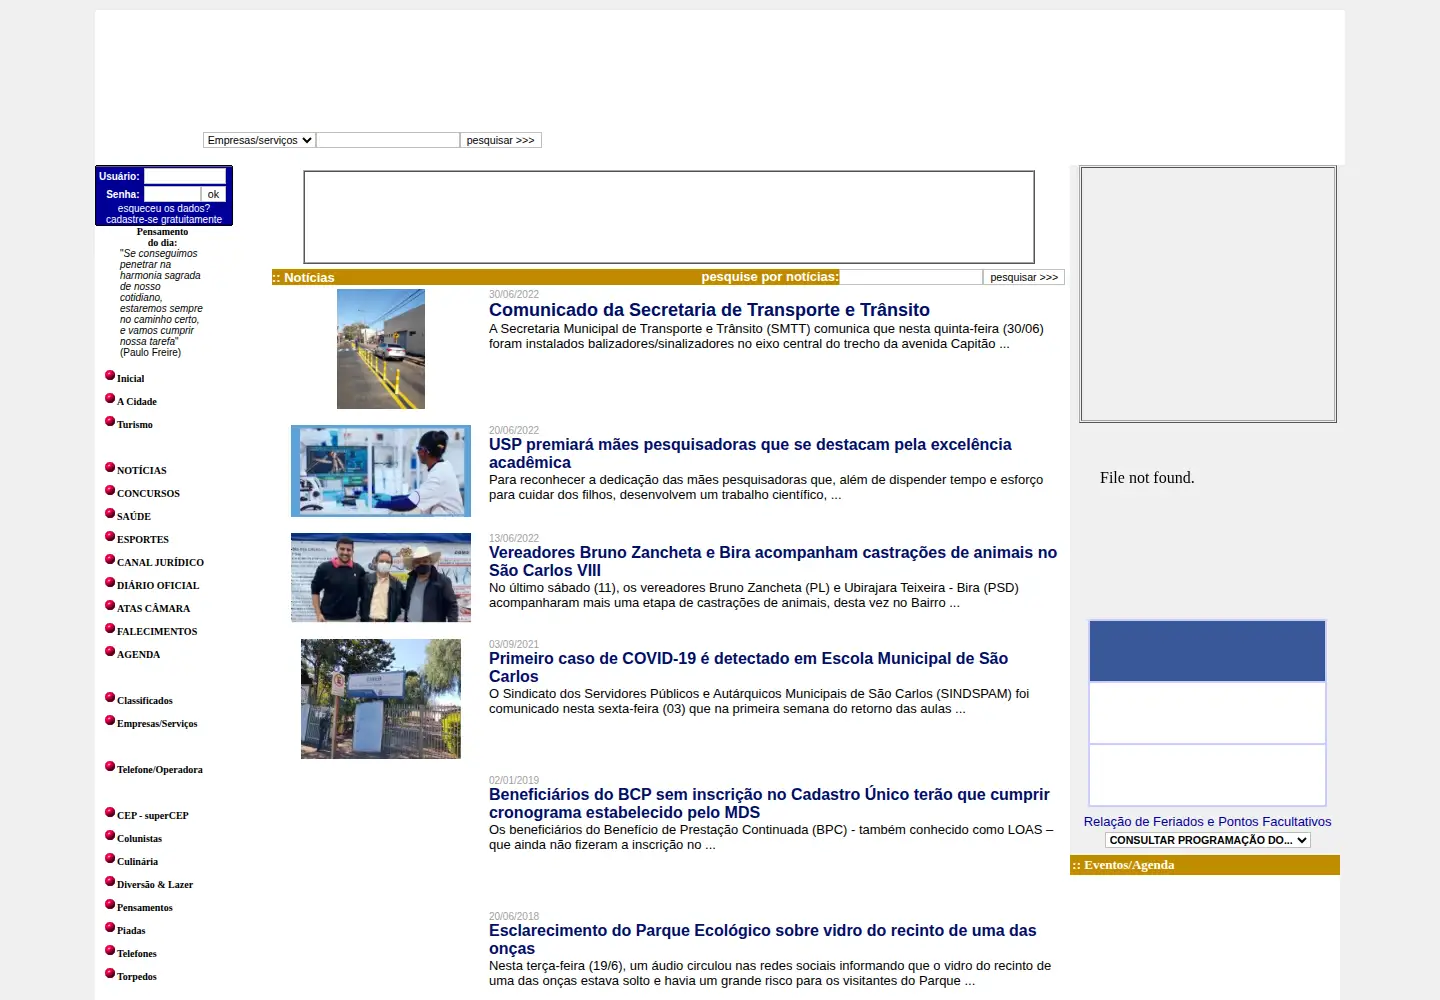Viewport: 1440px width, 1000px height.
Task: Click the news search text field
Action: coord(911,277)
